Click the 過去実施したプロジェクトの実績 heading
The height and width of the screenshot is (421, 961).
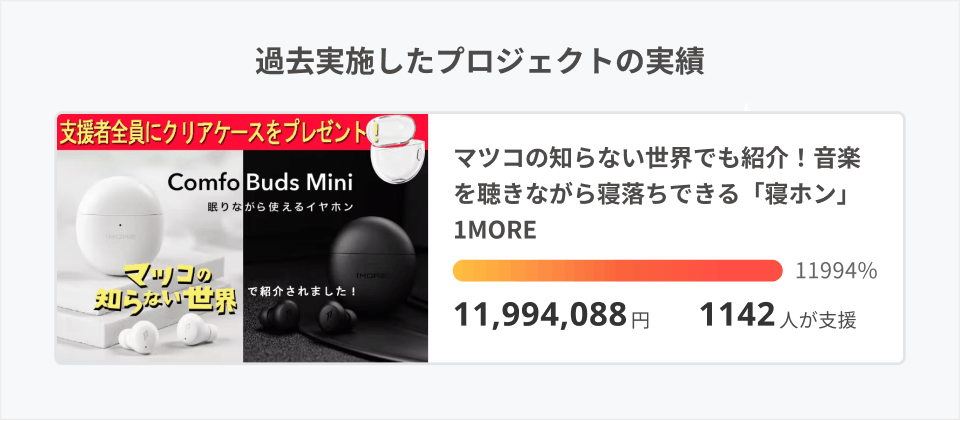click(480, 61)
